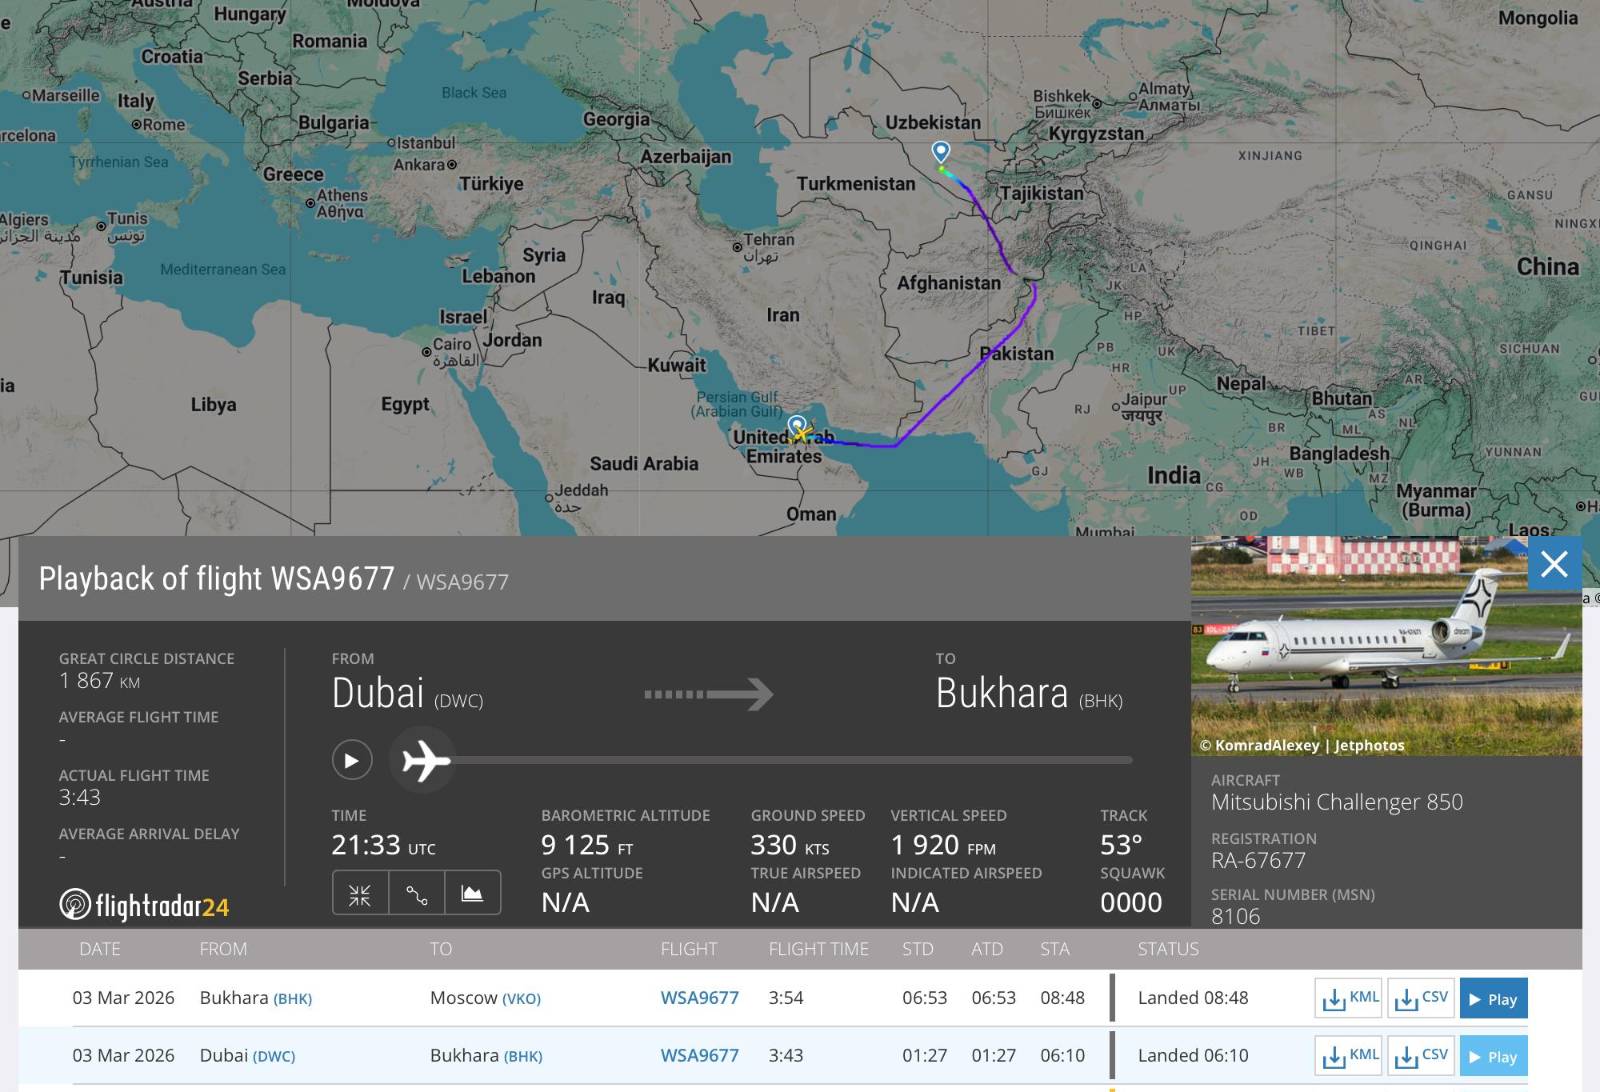Image resolution: width=1600 pixels, height=1092 pixels.
Task: Click the aircraft photo thumbnail
Action: tap(1386, 646)
